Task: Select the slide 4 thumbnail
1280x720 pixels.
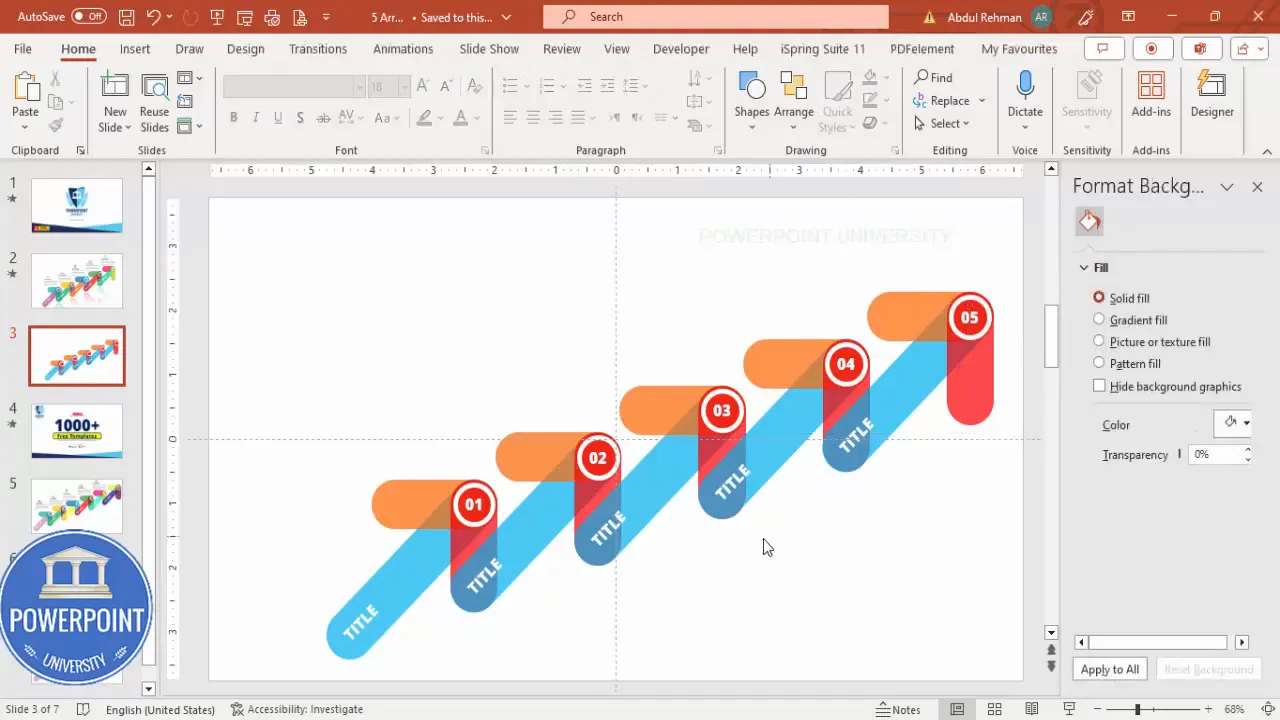Action: (77, 431)
